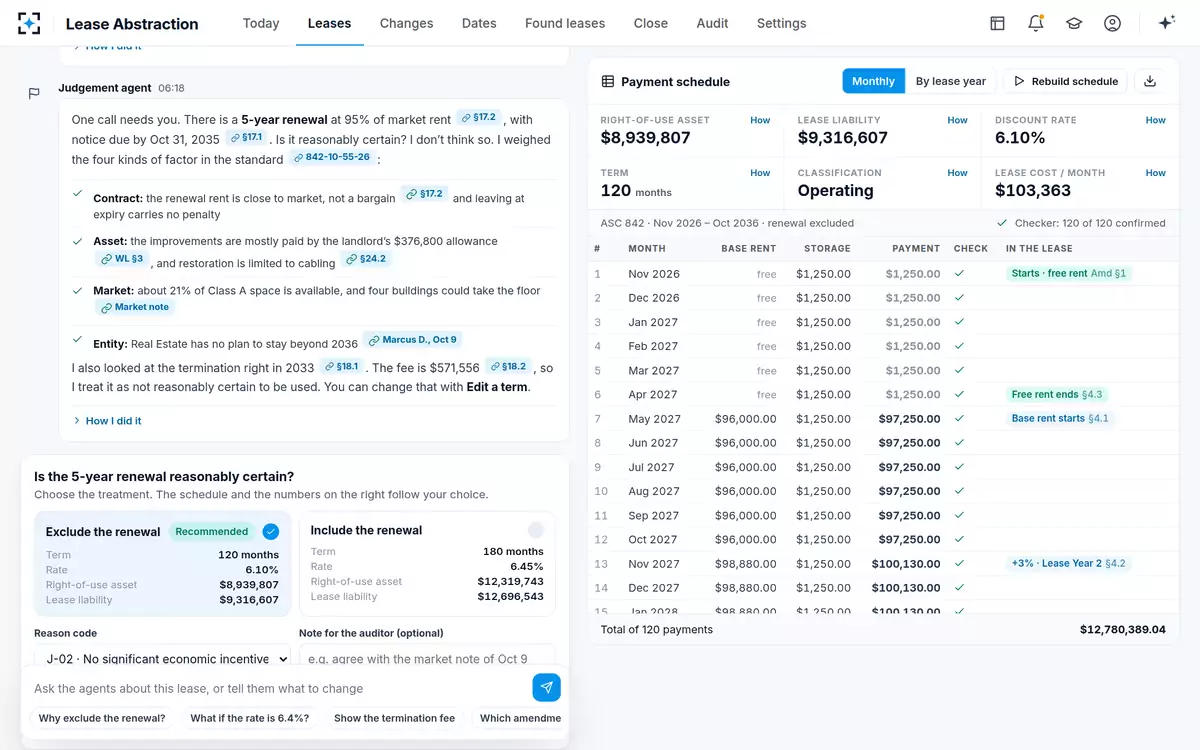The image size is (1200, 750).
Task: Click the $97,250.00 payment for Jun 2027
Action: (909, 443)
